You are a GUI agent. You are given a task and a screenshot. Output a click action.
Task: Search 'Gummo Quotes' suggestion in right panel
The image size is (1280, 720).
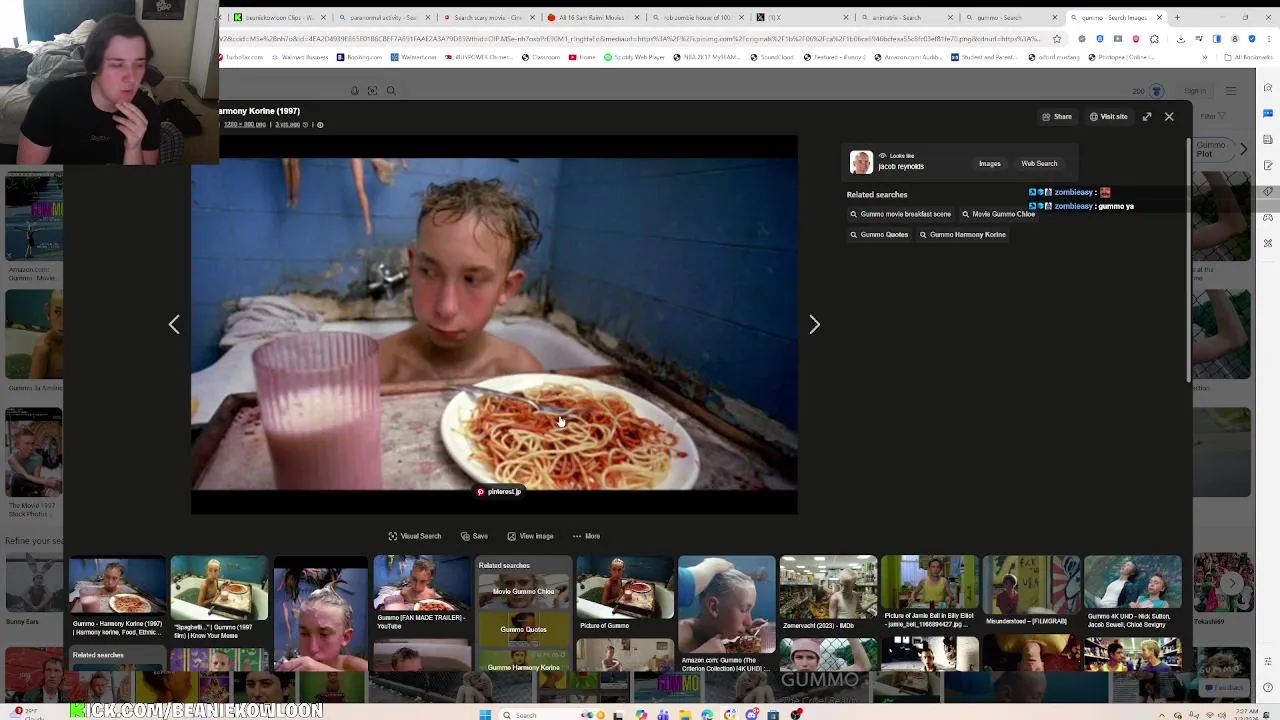coord(879,234)
